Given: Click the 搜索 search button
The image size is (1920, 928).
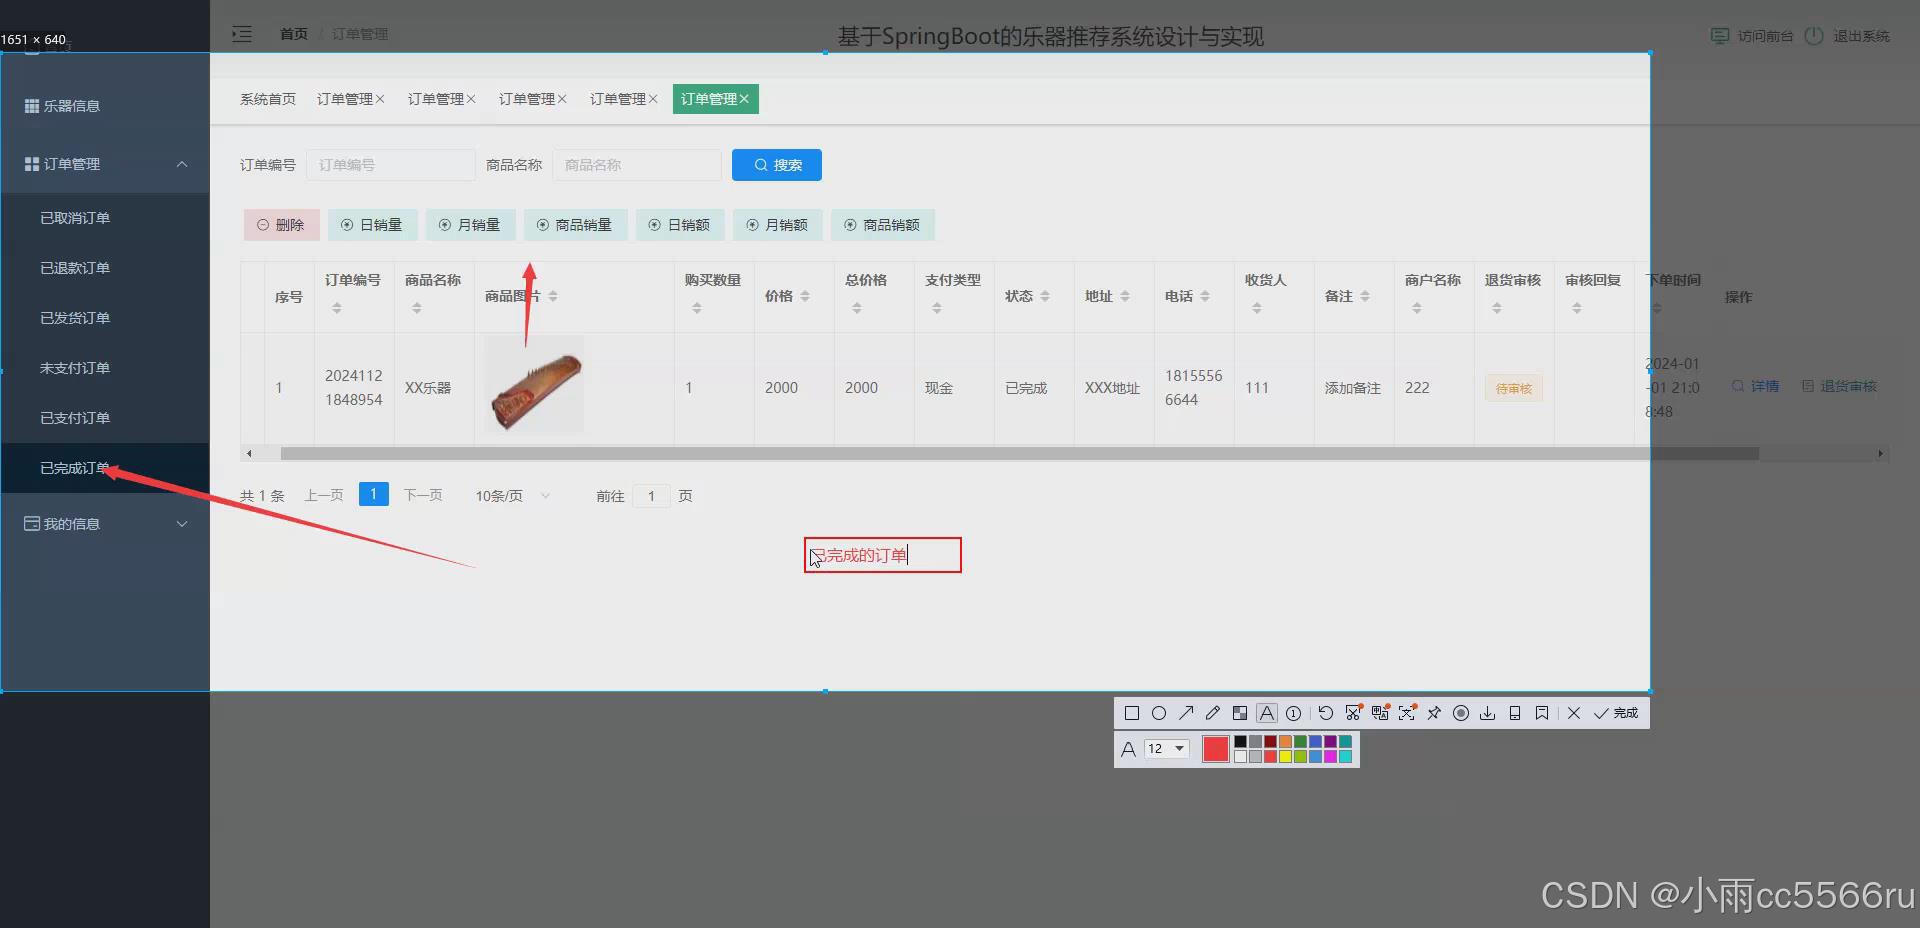Looking at the screenshot, I should click(x=776, y=164).
